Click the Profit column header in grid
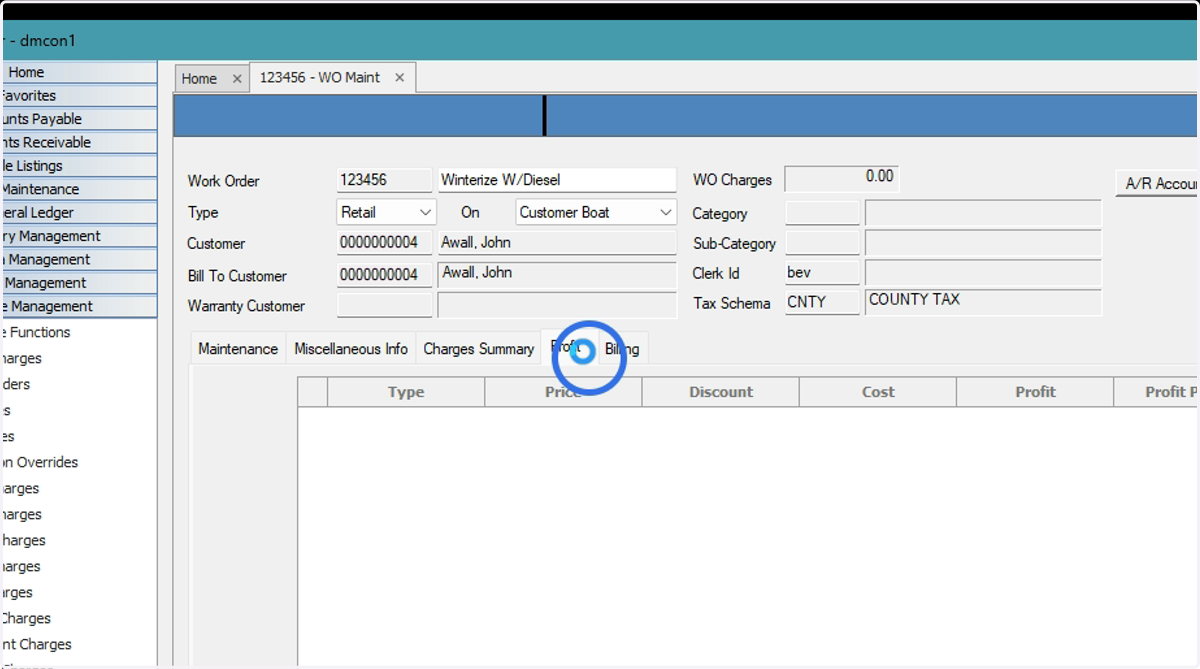Viewport: 1200px width, 669px height. coord(1035,392)
